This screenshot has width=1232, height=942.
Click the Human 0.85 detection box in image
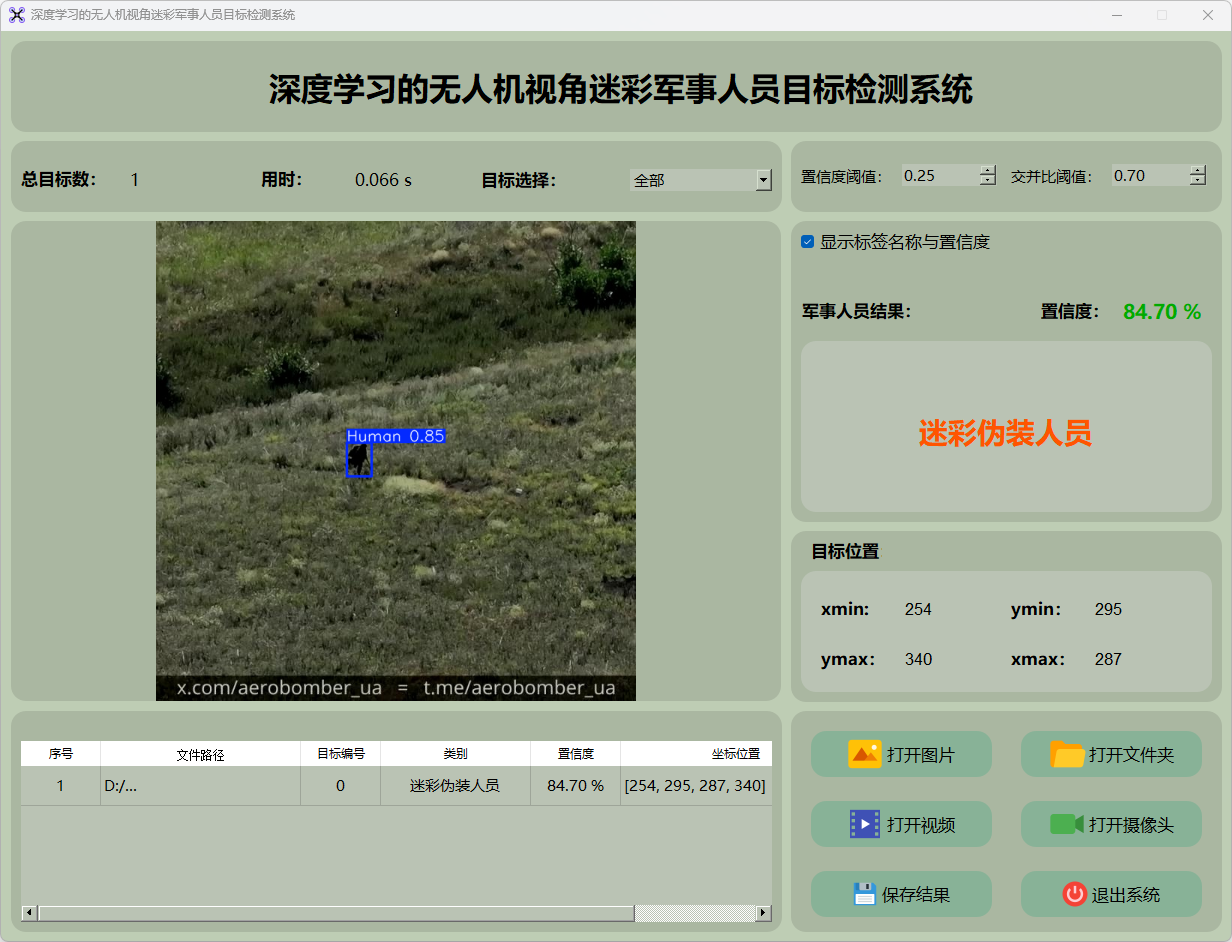point(359,460)
